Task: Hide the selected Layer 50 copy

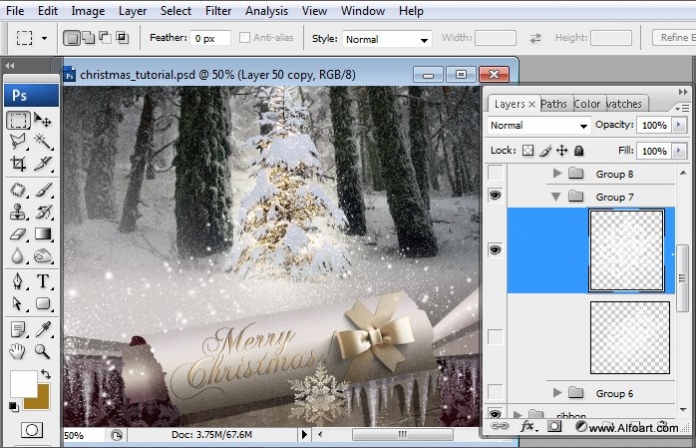Action: pos(495,250)
